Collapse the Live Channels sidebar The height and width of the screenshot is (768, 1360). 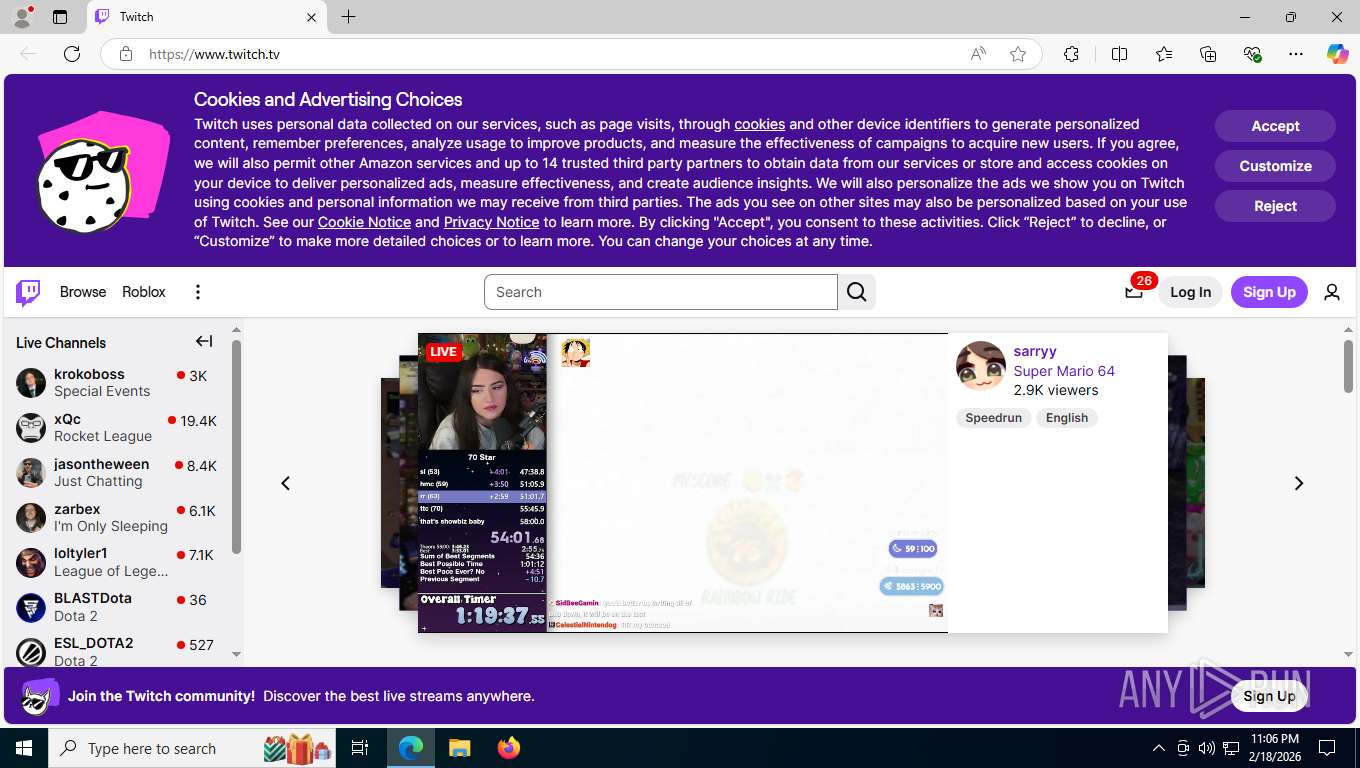204,341
